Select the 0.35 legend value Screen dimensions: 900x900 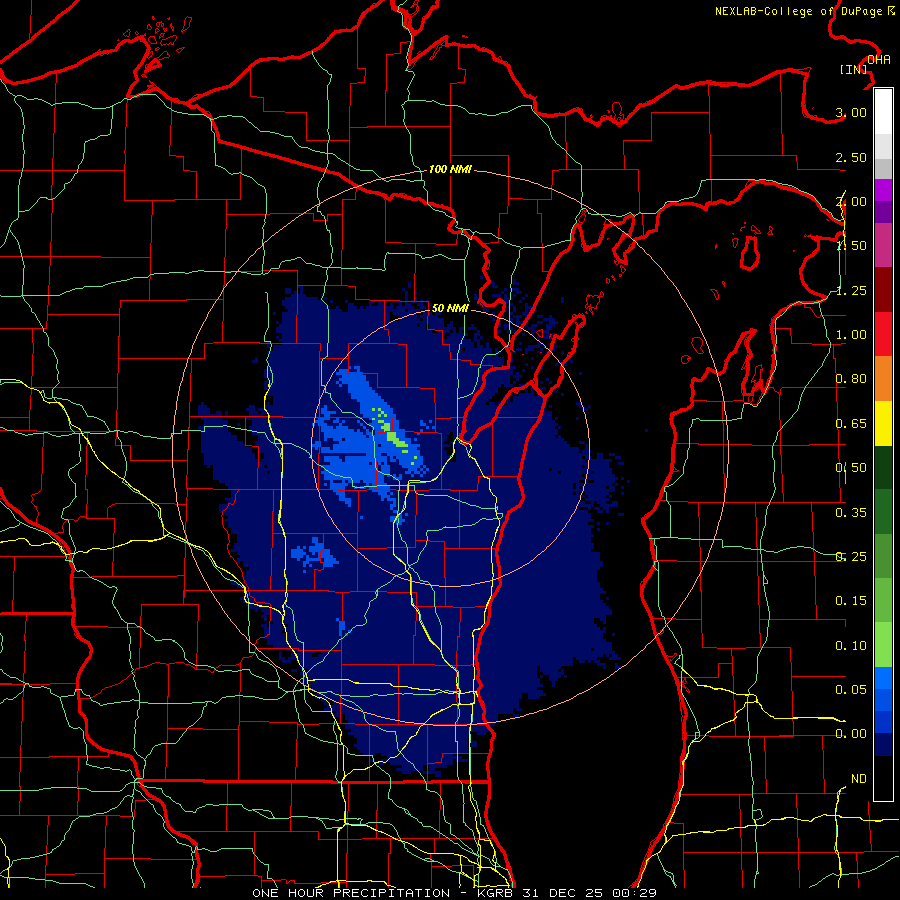coord(851,513)
